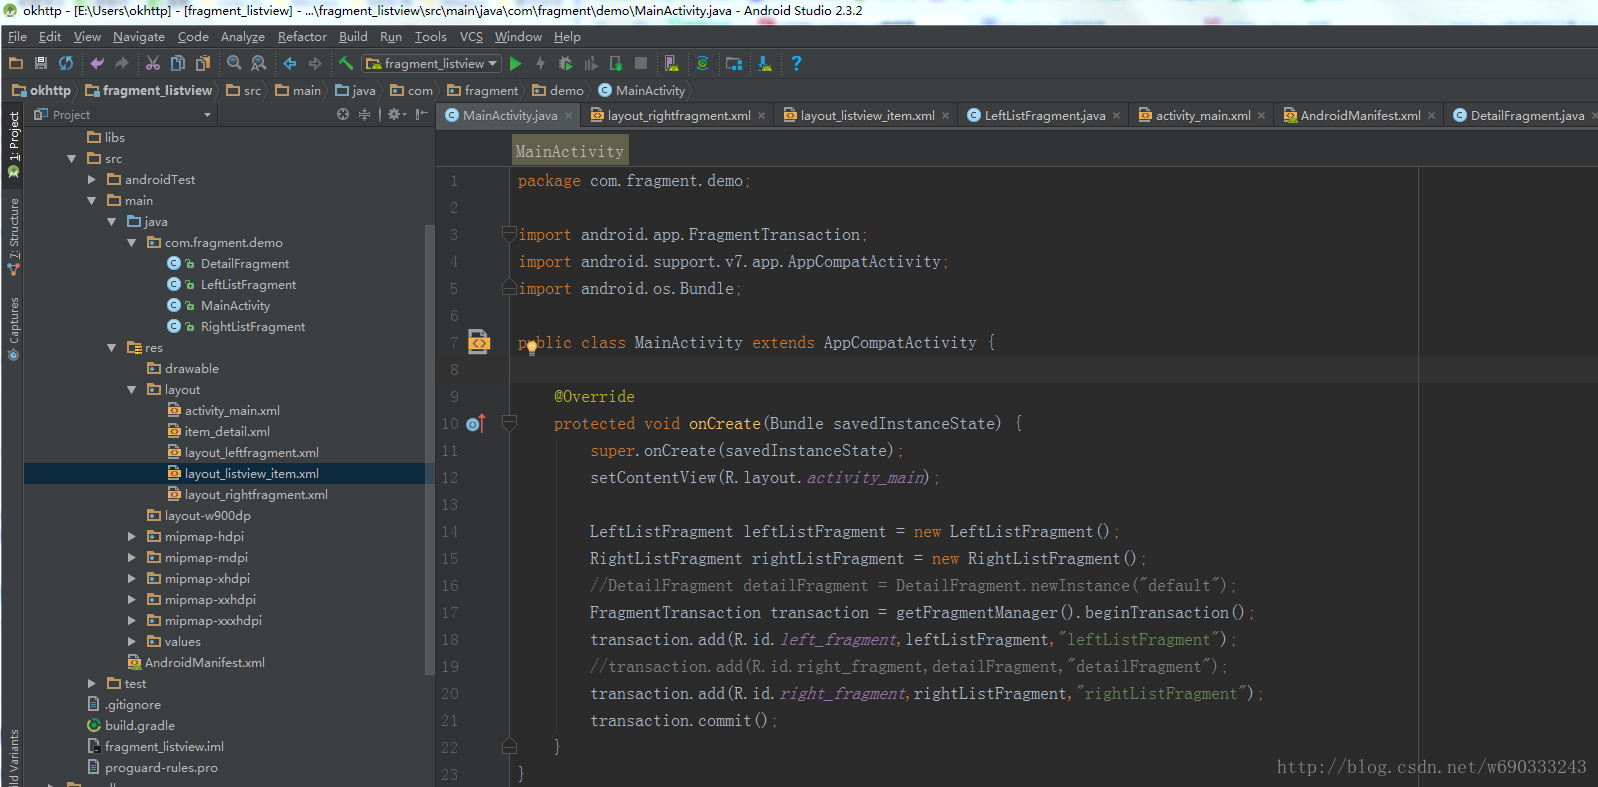The width and height of the screenshot is (1598, 787).
Task: Expand the androidTest folder
Action: (x=91, y=180)
